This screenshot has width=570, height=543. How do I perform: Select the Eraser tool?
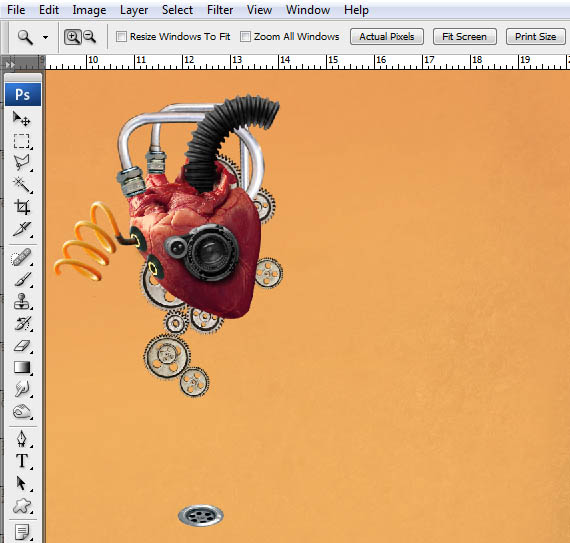pyautogui.click(x=22, y=345)
